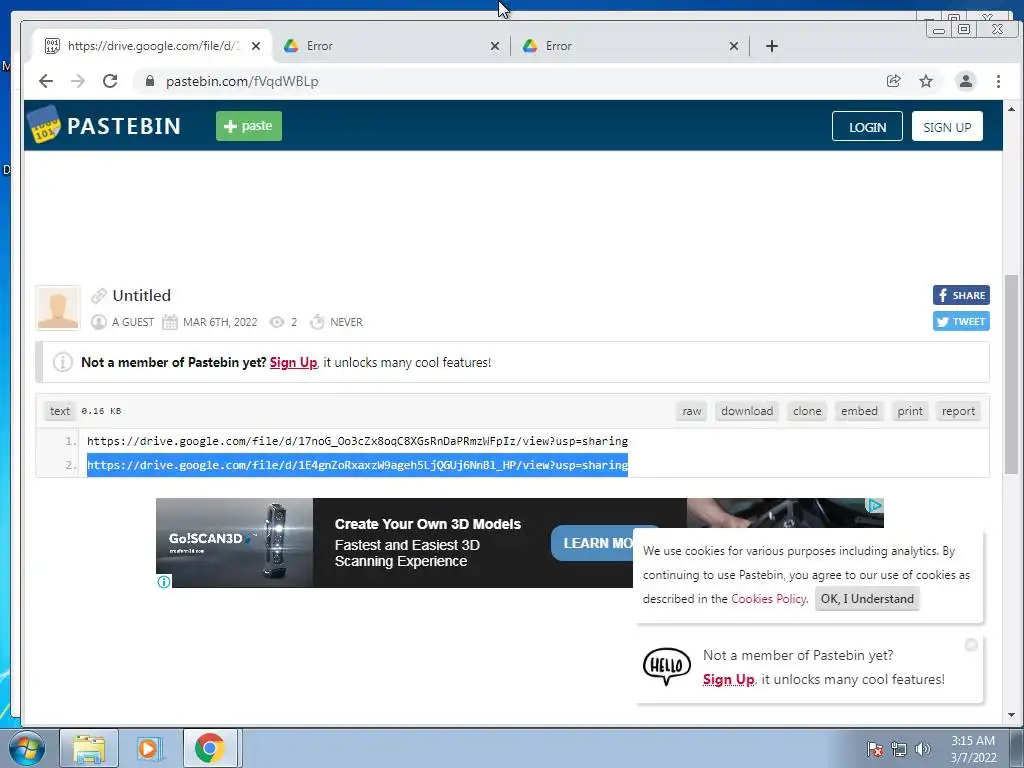Click the highlighted second Drive URL line
This screenshot has width=1024, height=768.
click(x=357, y=465)
